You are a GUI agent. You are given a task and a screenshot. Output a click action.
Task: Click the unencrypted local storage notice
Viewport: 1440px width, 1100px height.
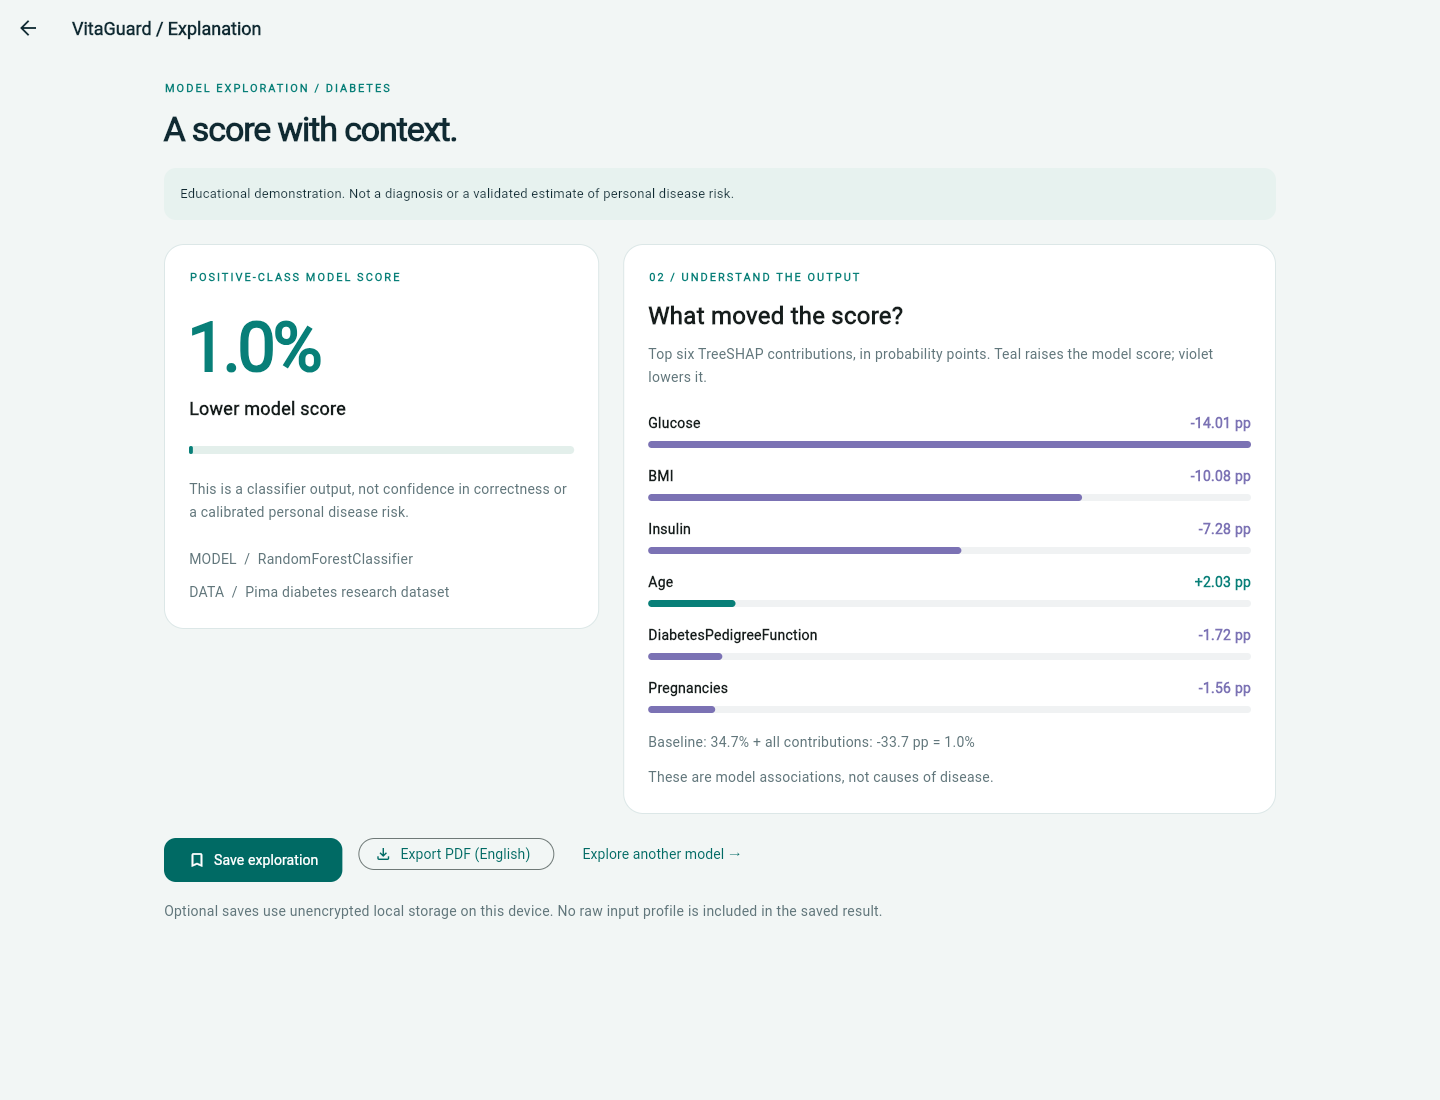pos(523,911)
